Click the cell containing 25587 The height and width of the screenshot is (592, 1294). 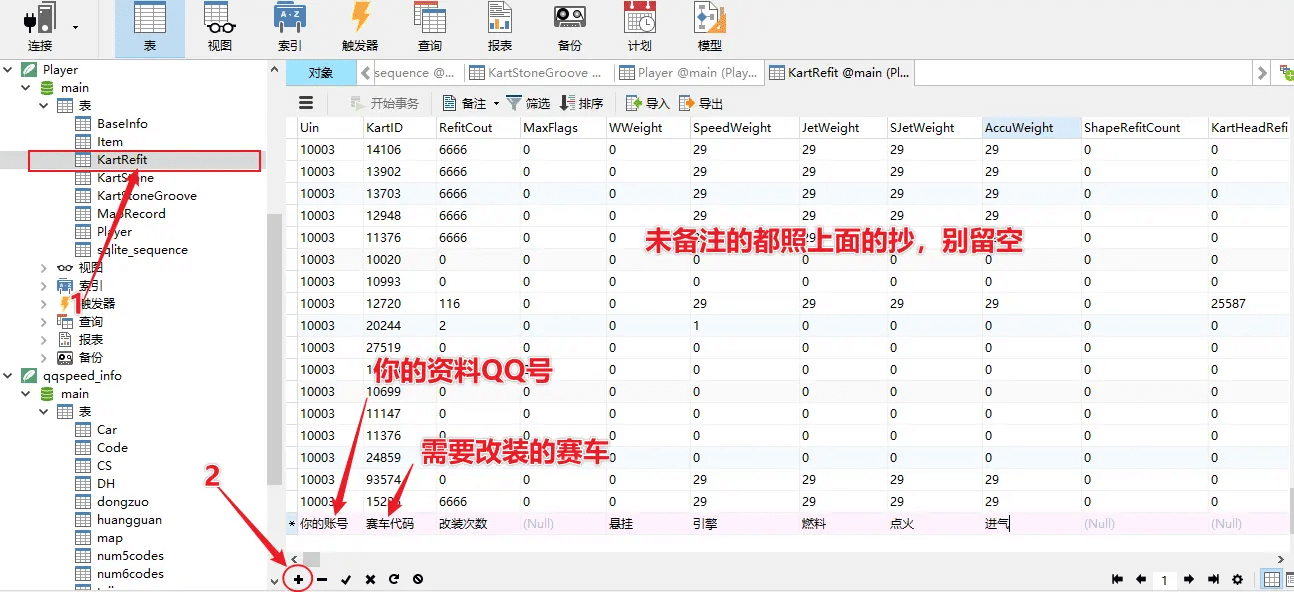(1249, 304)
